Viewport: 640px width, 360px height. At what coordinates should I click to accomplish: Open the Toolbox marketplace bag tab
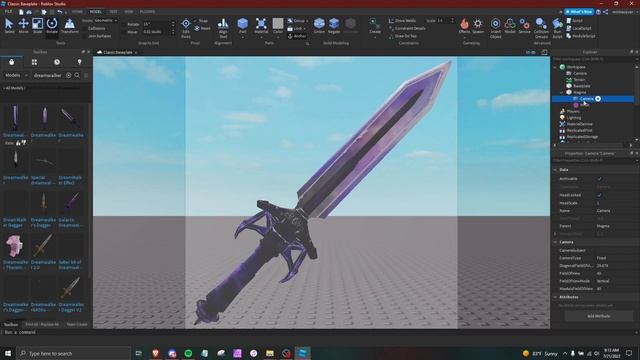[x=11, y=62]
